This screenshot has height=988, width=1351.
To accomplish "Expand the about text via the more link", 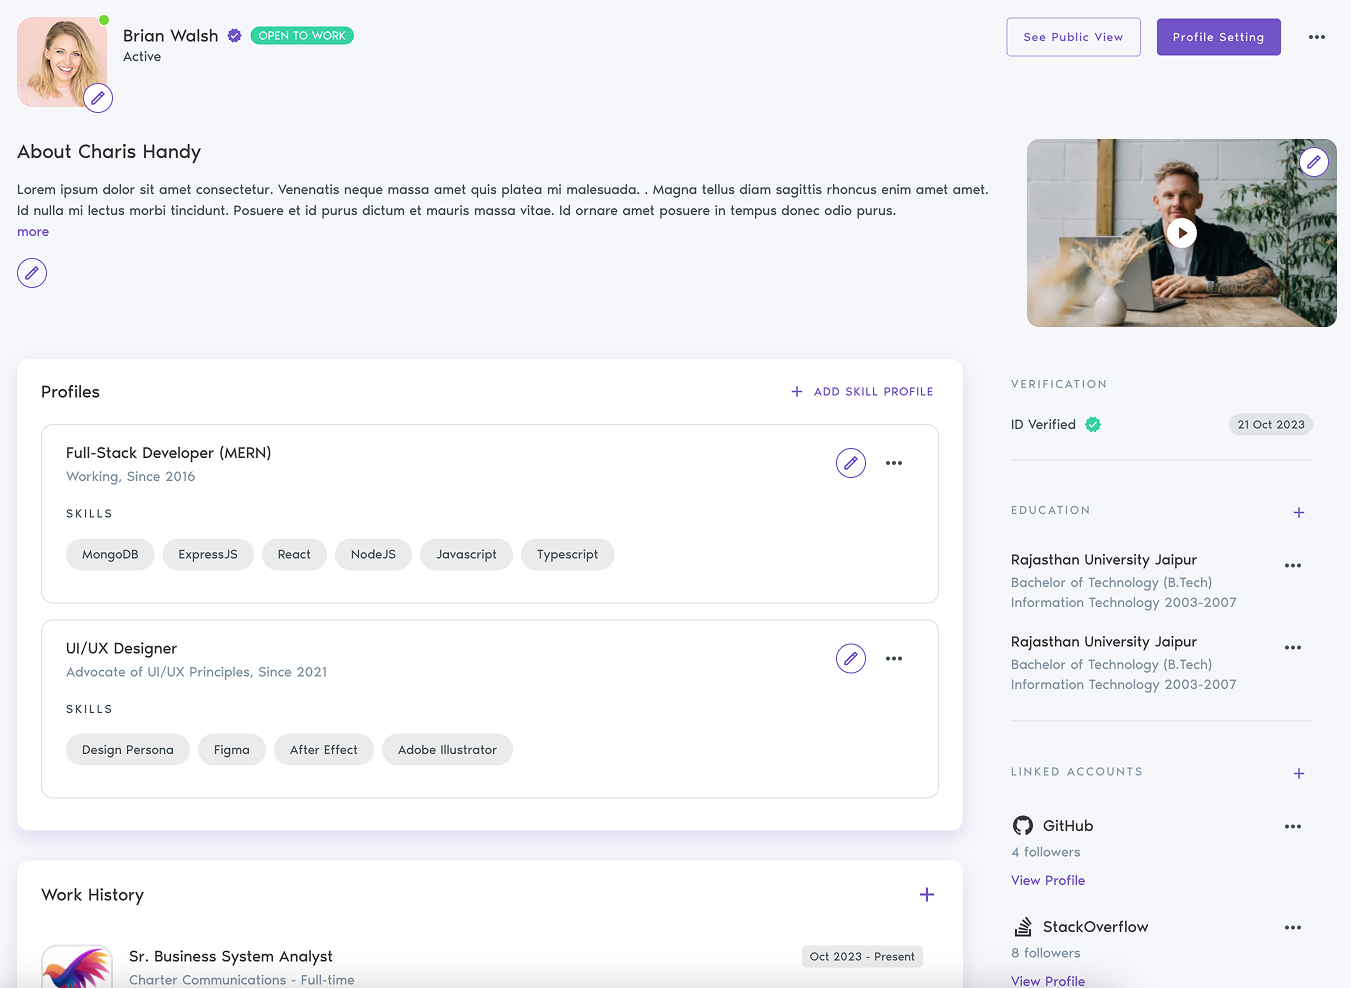I will pos(32,231).
